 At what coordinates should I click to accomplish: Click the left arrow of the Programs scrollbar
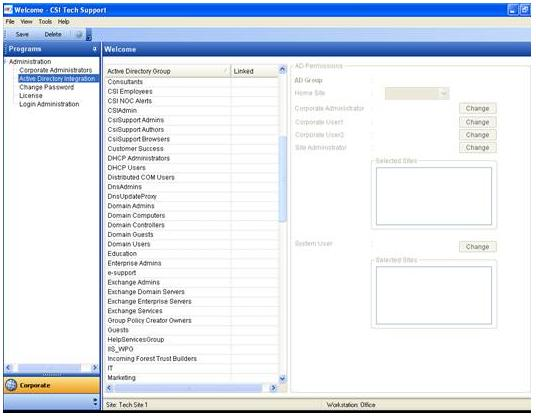pyautogui.click(x=9, y=367)
